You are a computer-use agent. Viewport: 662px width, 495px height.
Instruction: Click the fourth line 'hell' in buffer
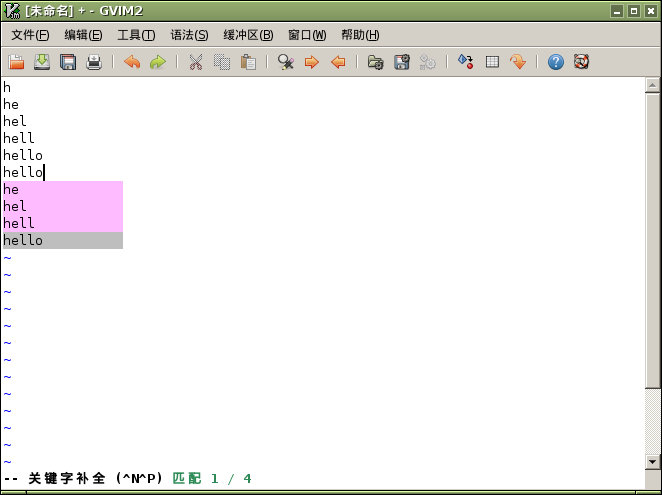pos(19,138)
